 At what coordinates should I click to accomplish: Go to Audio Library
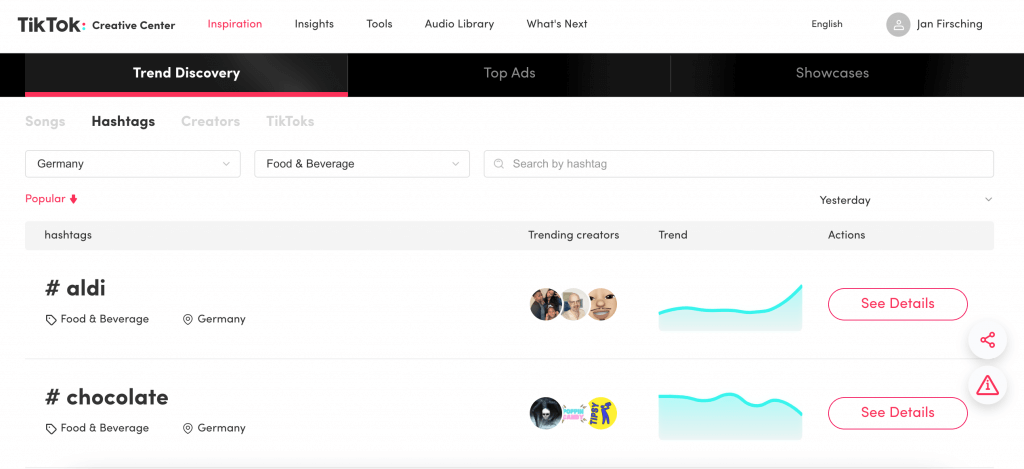click(x=459, y=24)
